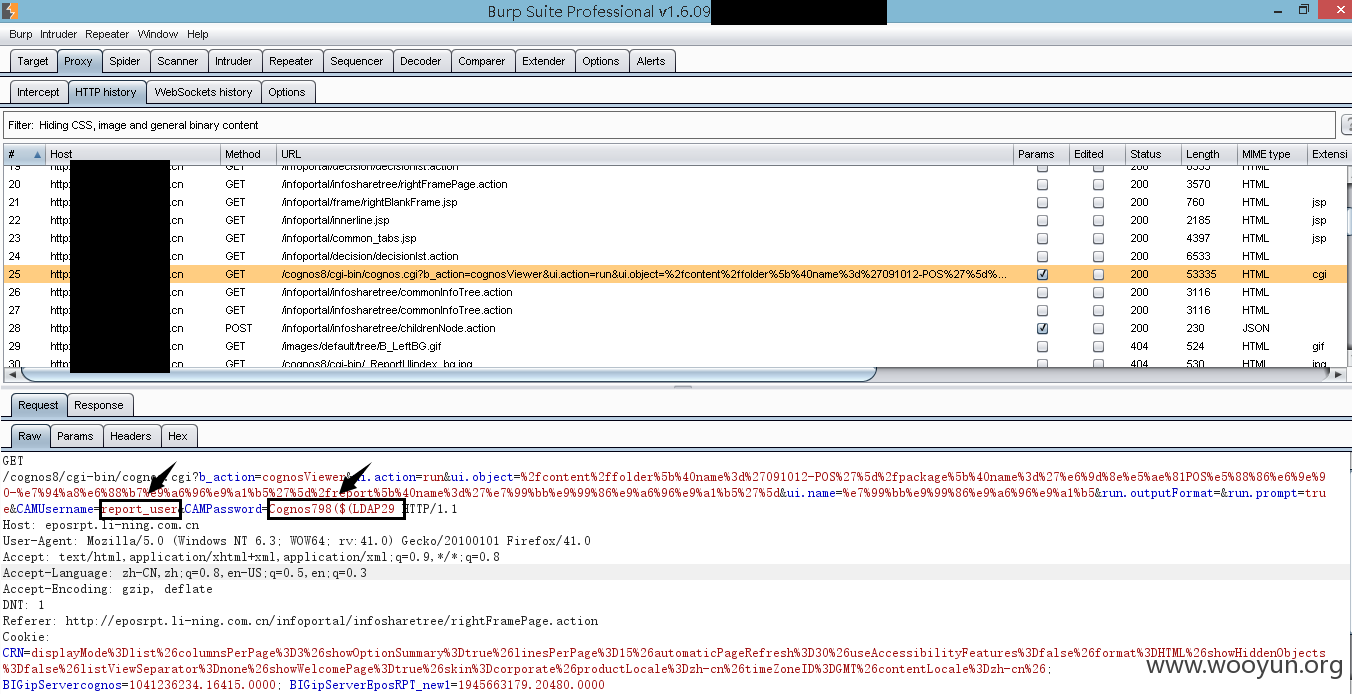Toggle Params checkbox for request 23

click(1043, 238)
